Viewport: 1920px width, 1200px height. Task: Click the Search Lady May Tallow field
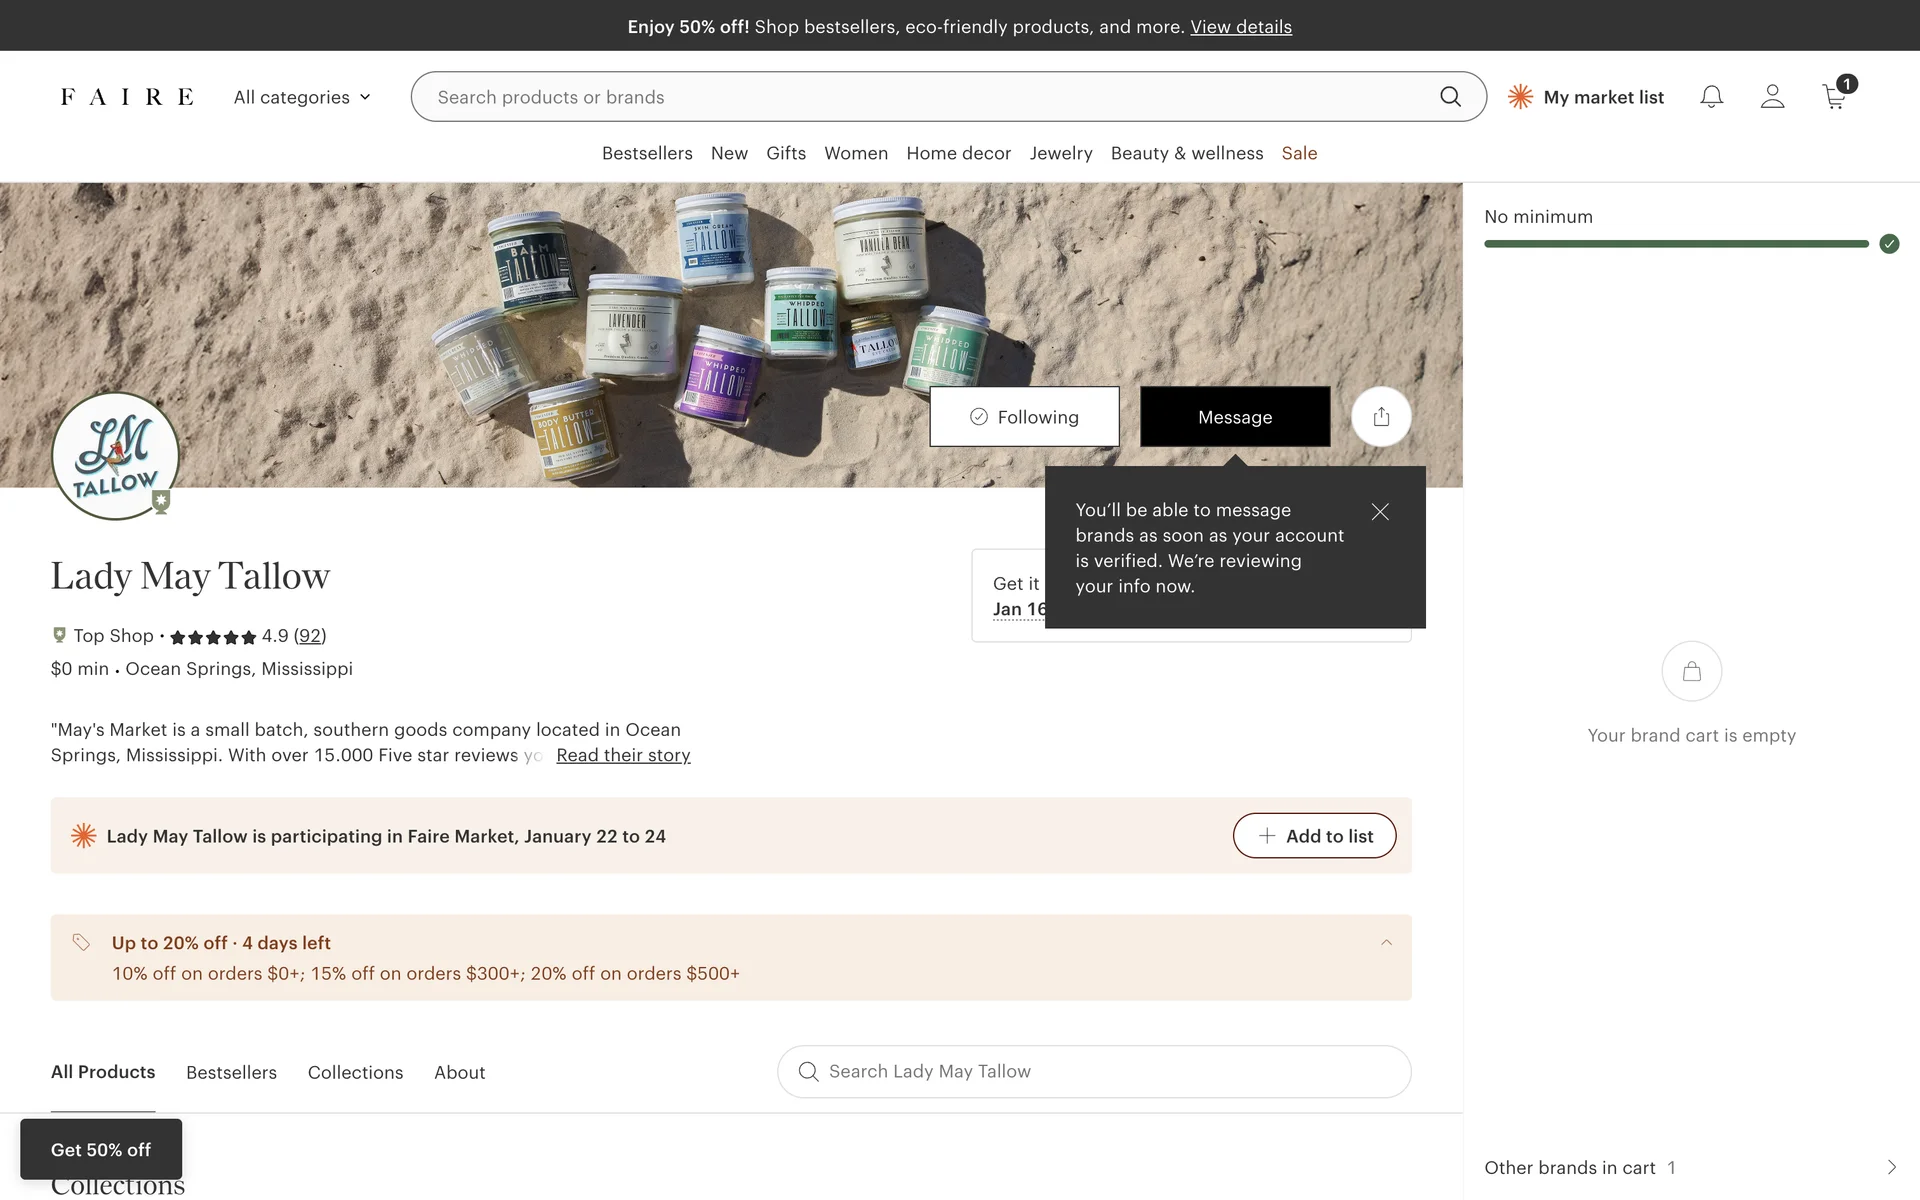1094,1072
